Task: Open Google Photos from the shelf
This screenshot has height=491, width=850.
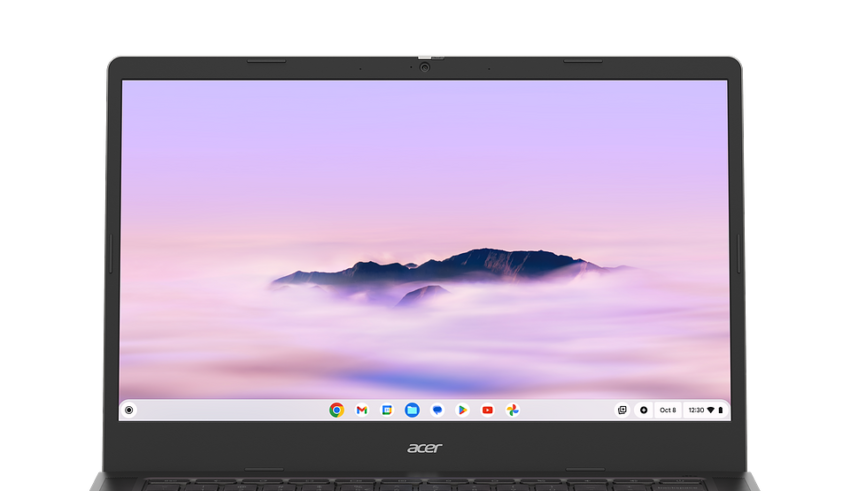Action: (512, 410)
